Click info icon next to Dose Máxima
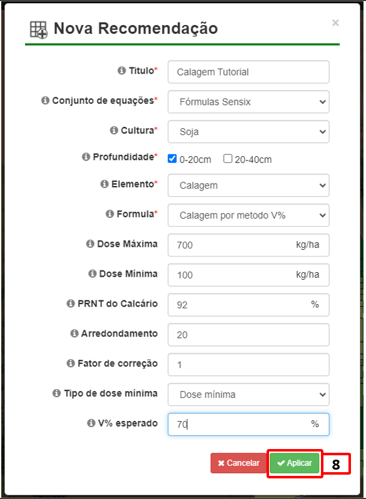This screenshot has height=499, width=366. (90, 244)
